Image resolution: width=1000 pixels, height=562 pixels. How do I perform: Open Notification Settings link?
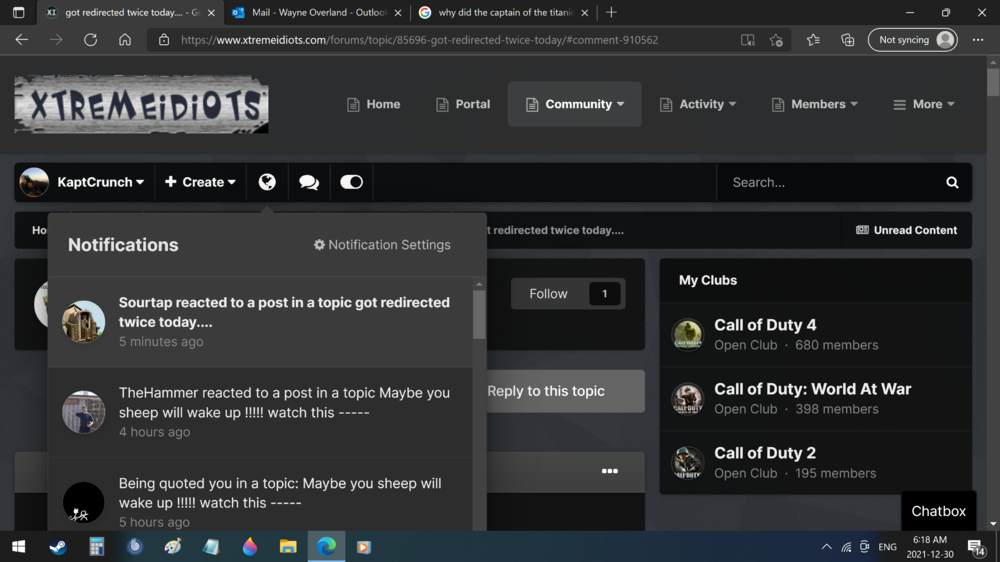point(382,245)
